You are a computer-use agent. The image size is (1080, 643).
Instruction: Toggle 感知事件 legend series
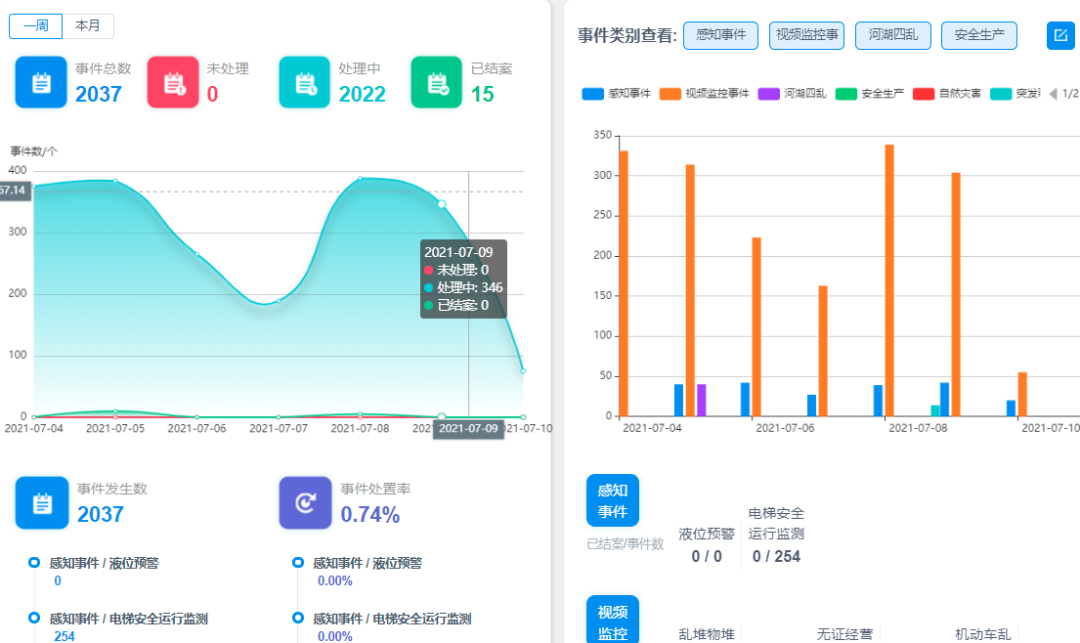coord(616,94)
